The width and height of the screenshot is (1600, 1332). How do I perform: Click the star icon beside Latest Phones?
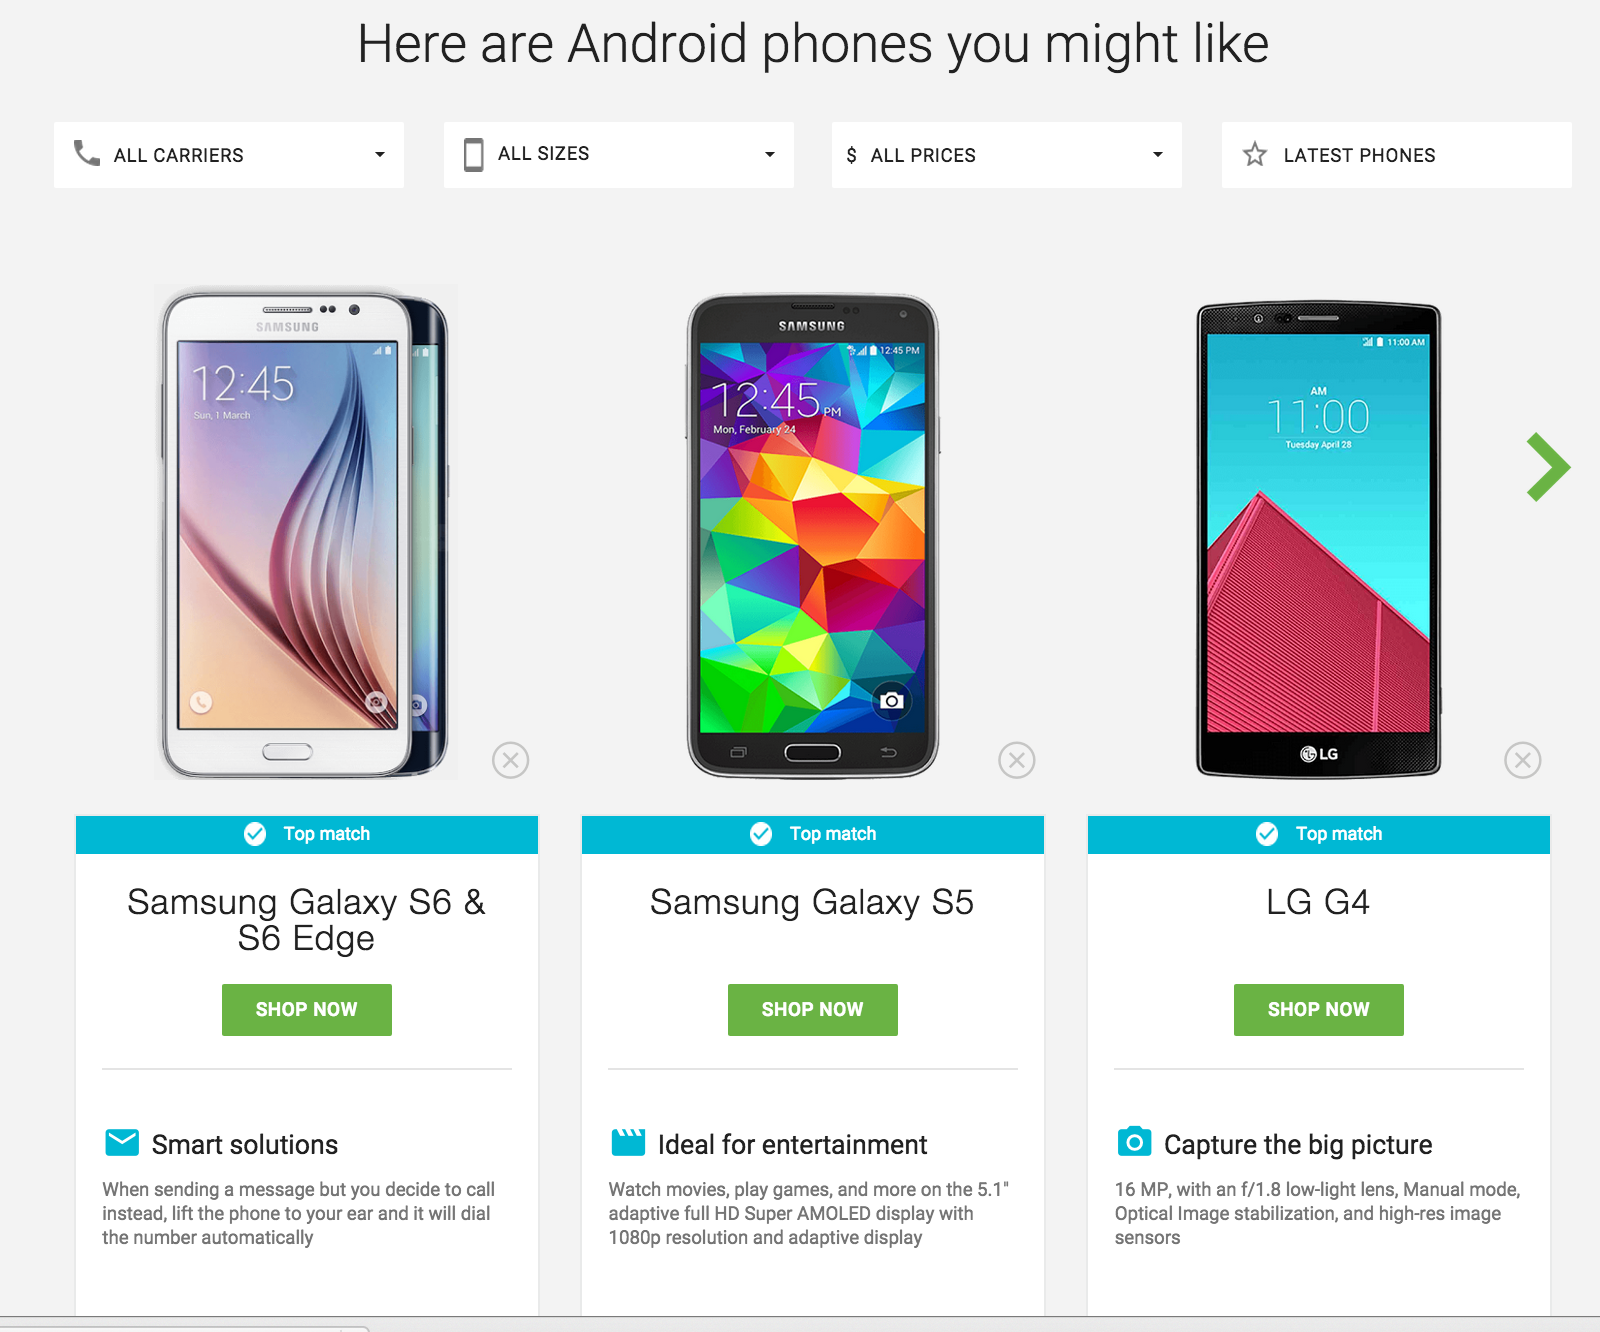[x=1255, y=154]
